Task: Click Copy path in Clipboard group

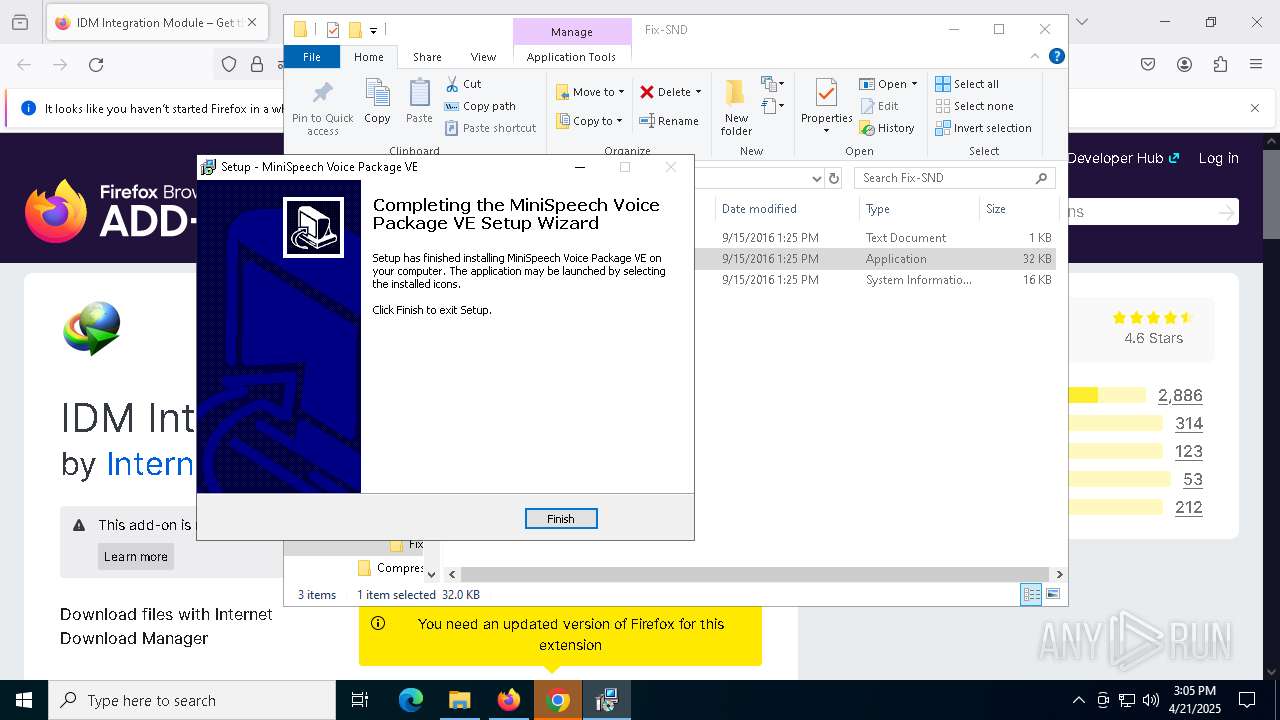Action: 480,106
